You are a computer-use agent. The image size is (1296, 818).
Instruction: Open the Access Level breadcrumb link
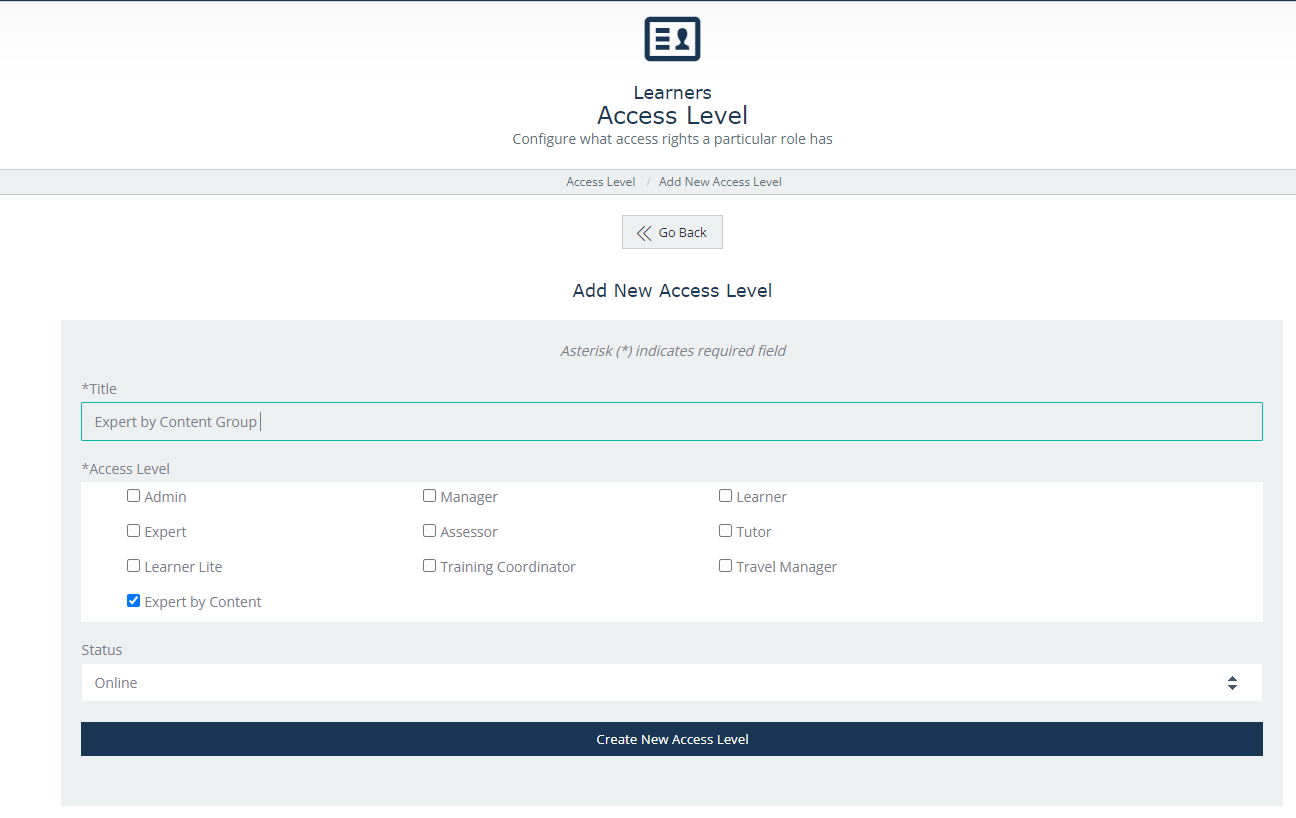pyautogui.click(x=600, y=182)
